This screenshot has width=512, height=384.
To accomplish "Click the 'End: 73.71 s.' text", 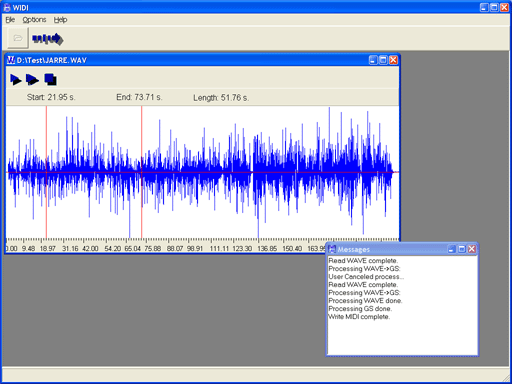I will (139, 97).
